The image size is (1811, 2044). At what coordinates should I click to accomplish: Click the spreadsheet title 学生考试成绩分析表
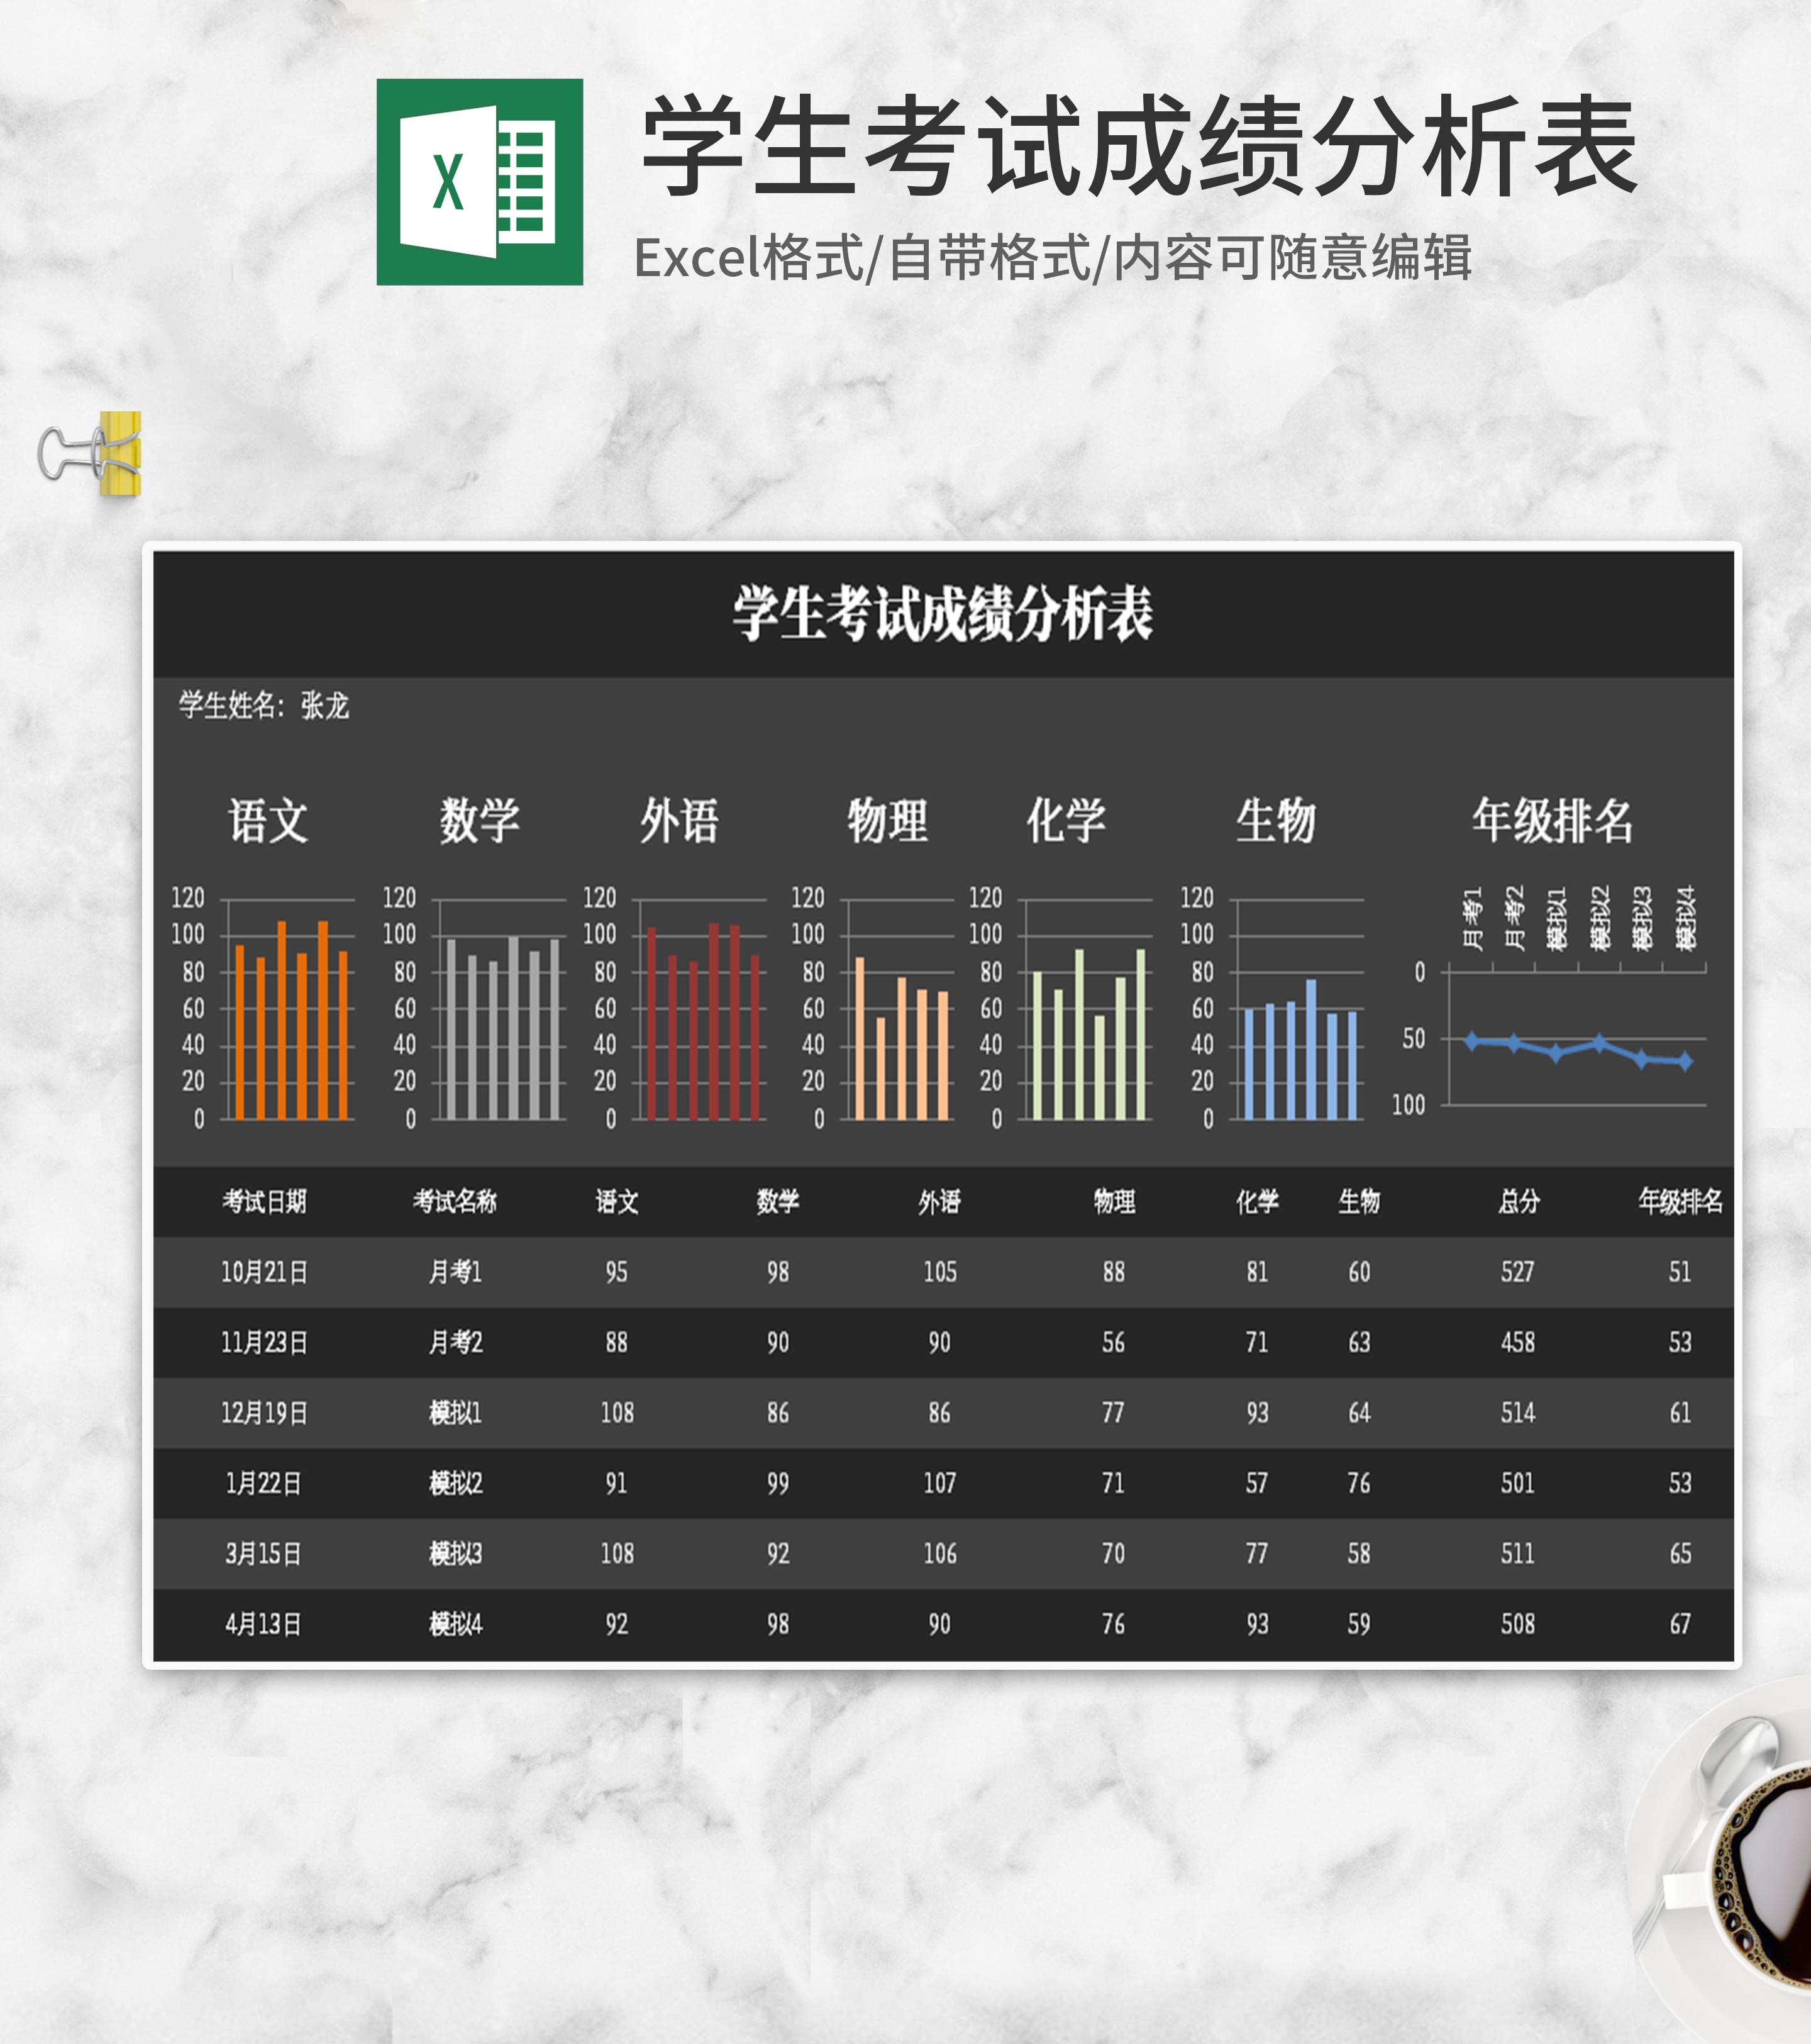point(942,613)
